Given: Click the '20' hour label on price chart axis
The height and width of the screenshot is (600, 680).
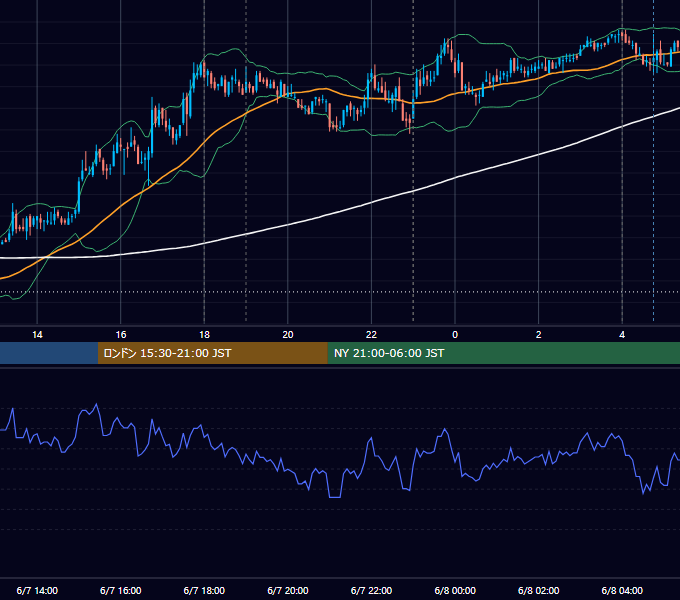Looking at the screenshot, I should click(288, 335).
